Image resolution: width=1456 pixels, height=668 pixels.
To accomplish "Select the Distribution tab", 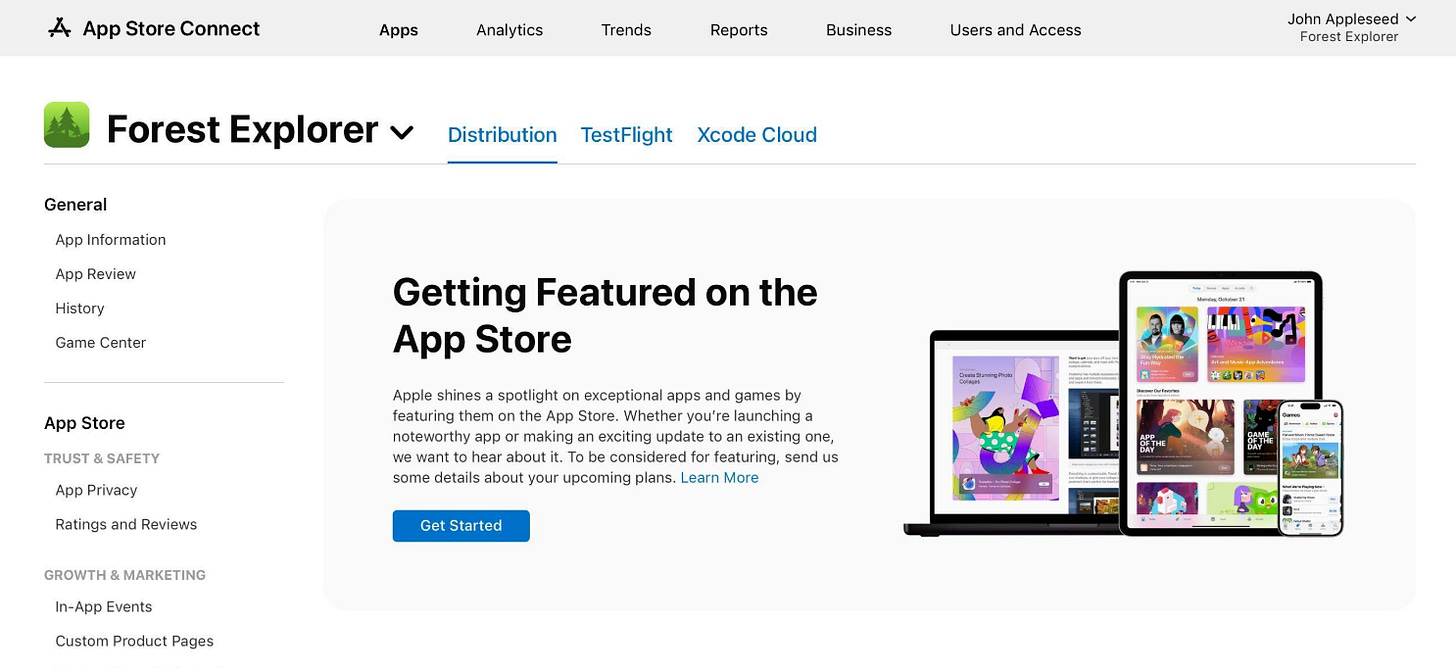I will click(502, 135).
